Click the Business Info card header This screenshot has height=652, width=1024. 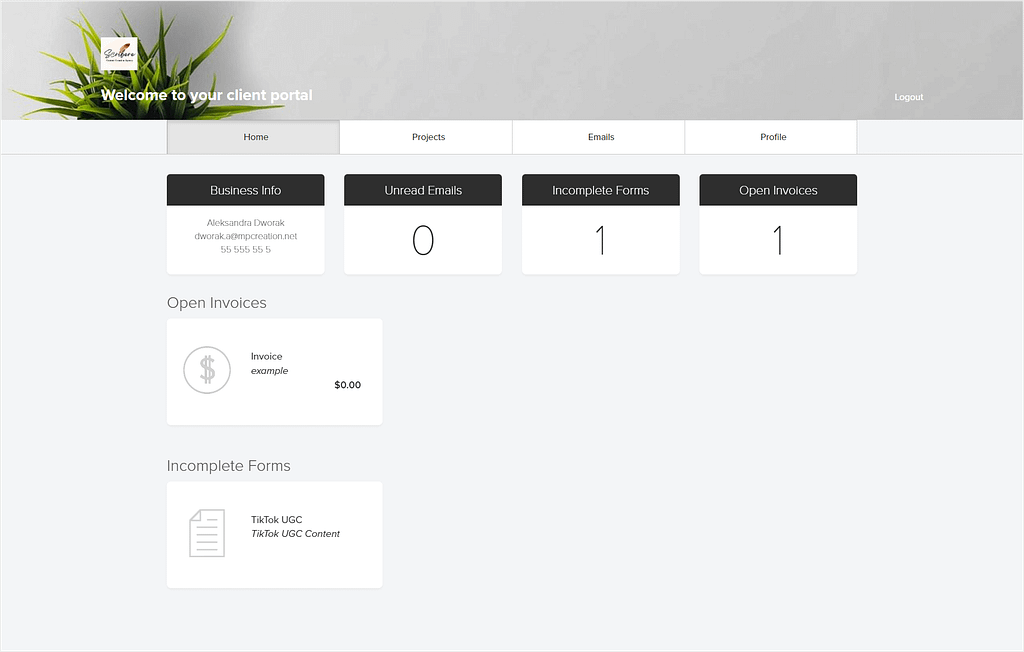click(x=246, y=190)
